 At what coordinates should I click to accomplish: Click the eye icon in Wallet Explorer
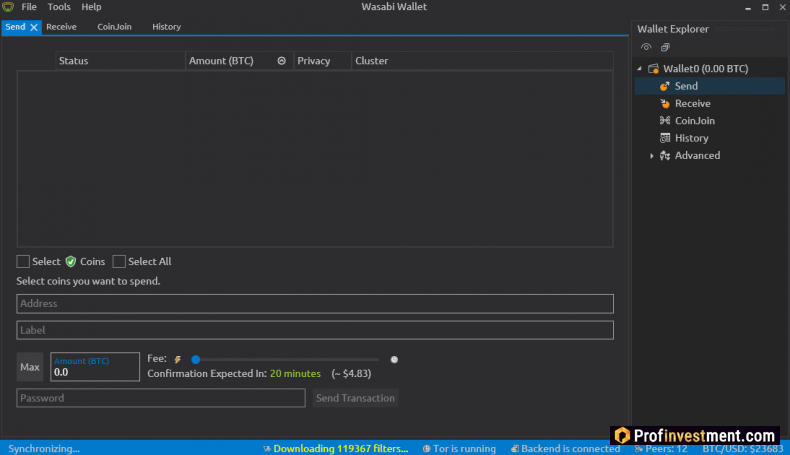[646, 47]
